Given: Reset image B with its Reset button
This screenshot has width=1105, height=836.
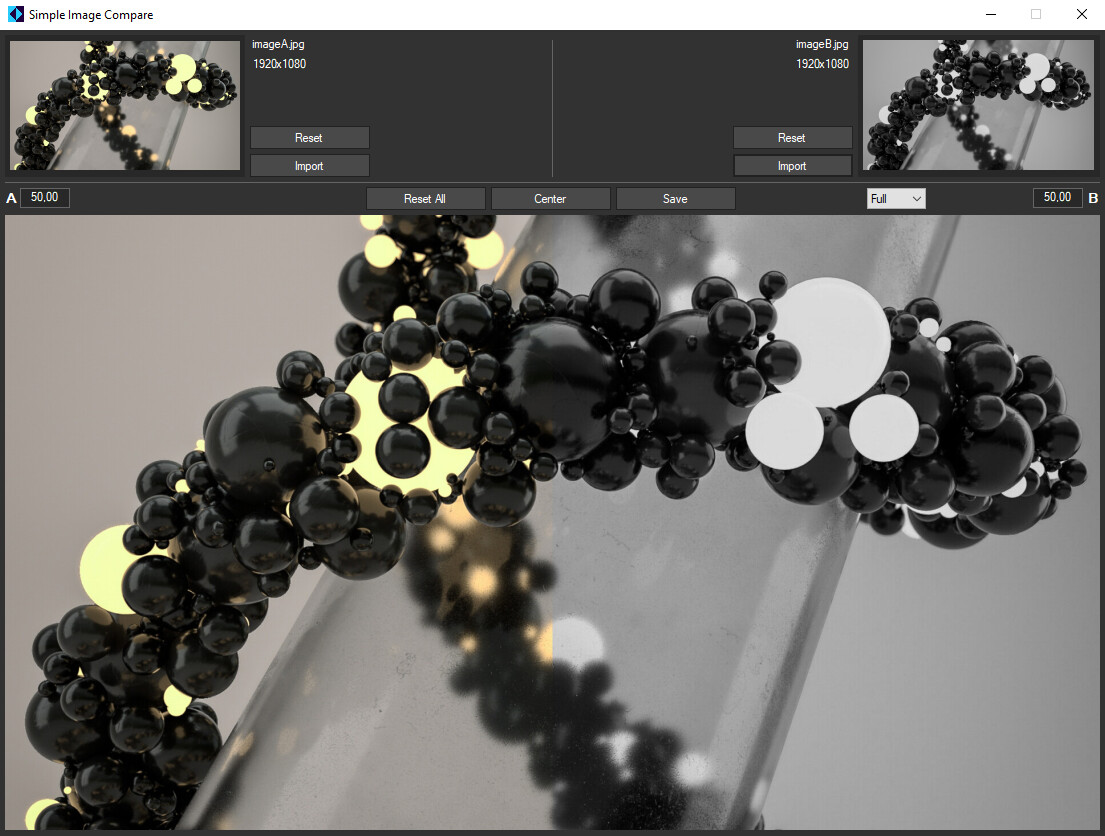Looking at the screenshot, I should 792,138.
